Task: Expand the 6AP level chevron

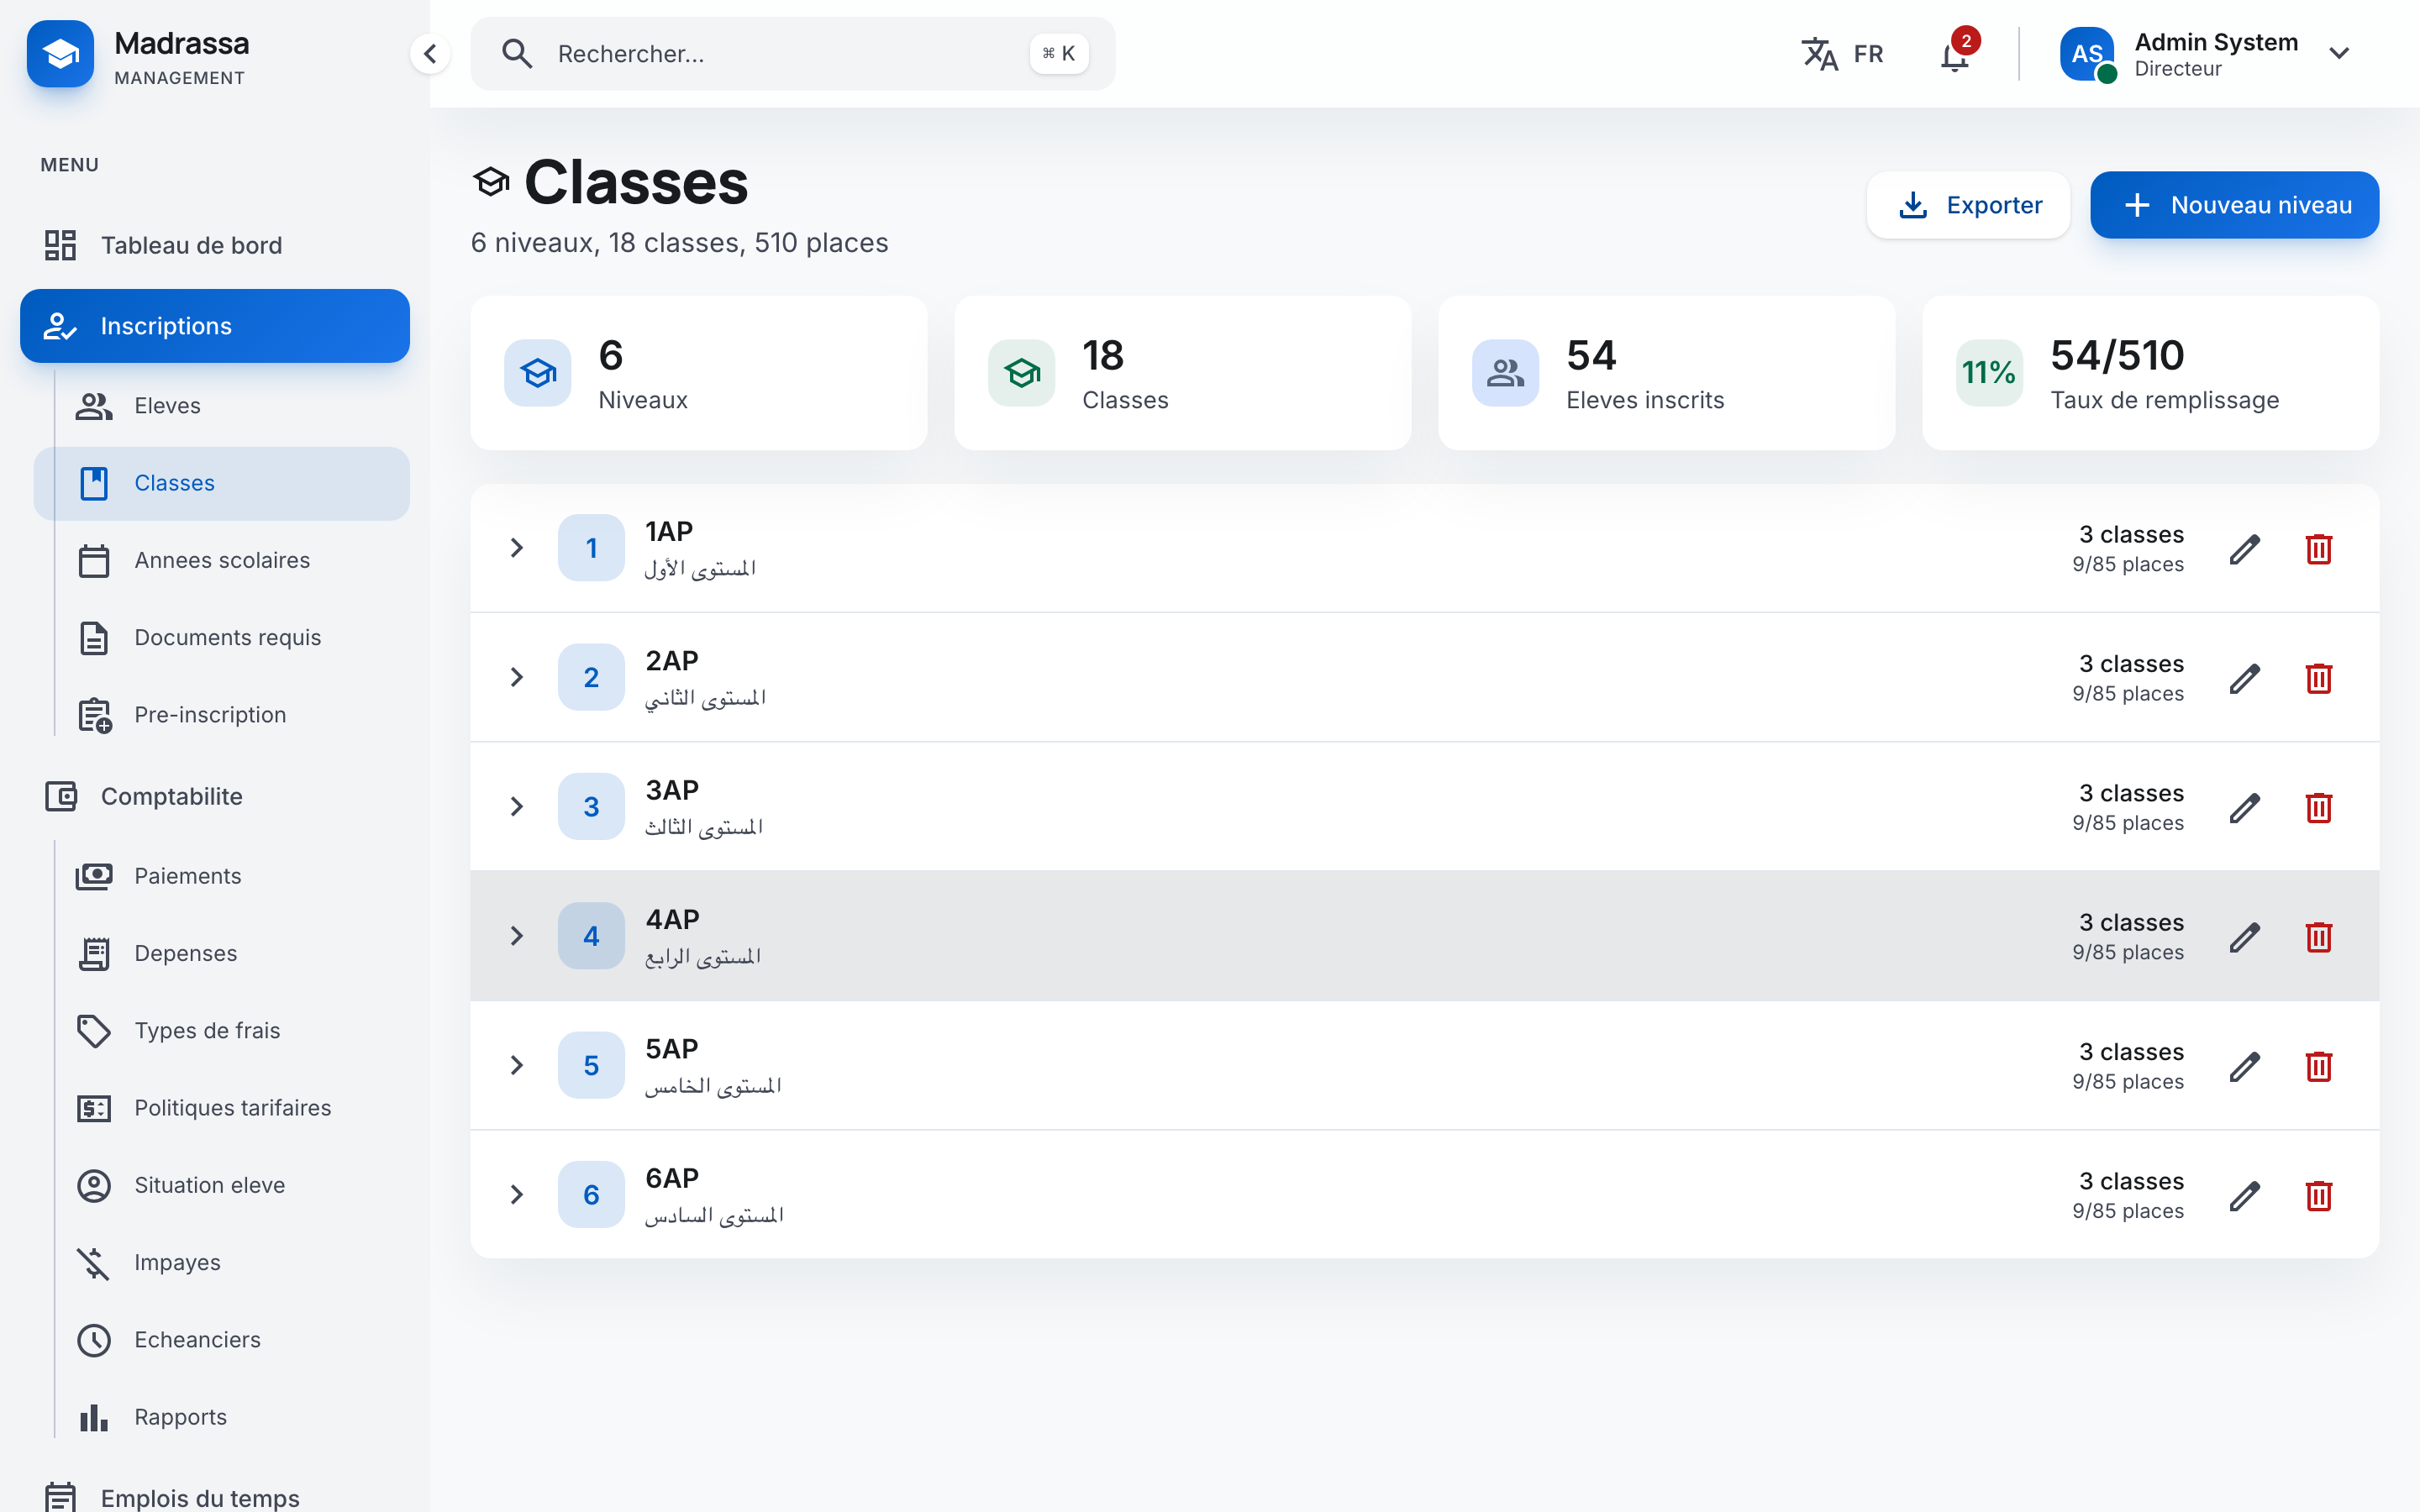Action: (x=516, y=1195)
